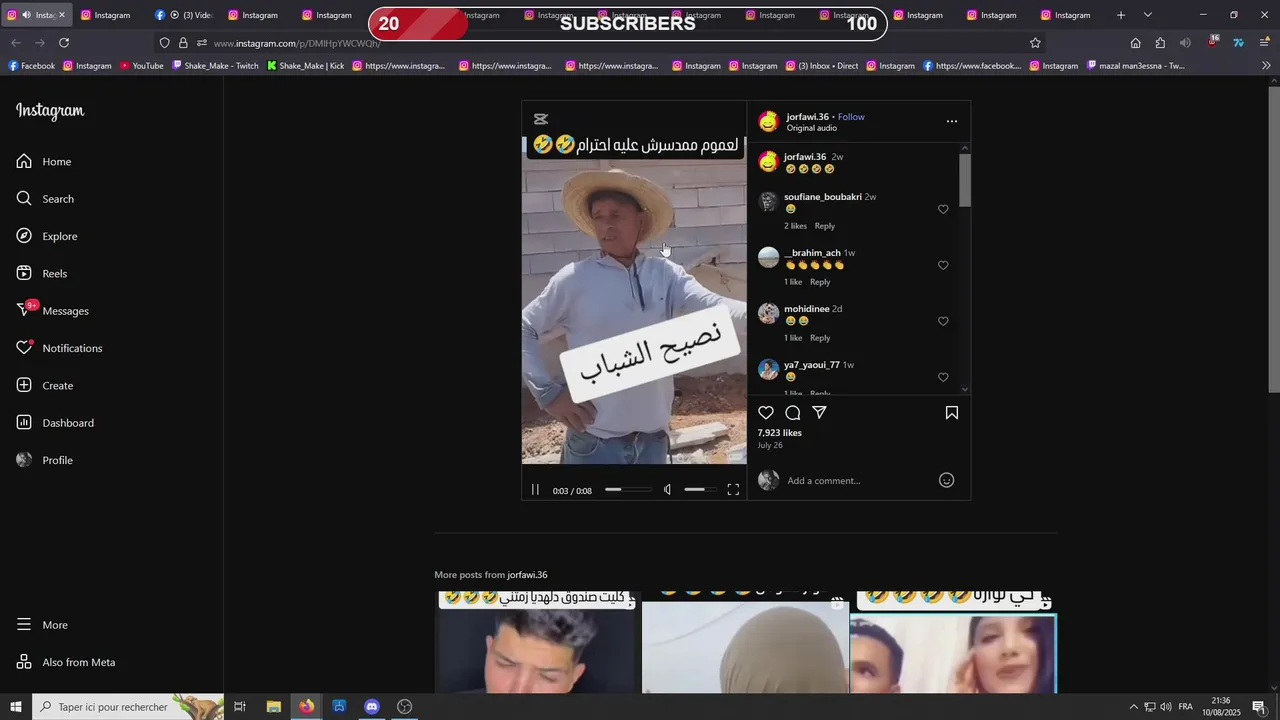Open the emoji picker for comment
Screen dimensions: 1280x720
946,481
